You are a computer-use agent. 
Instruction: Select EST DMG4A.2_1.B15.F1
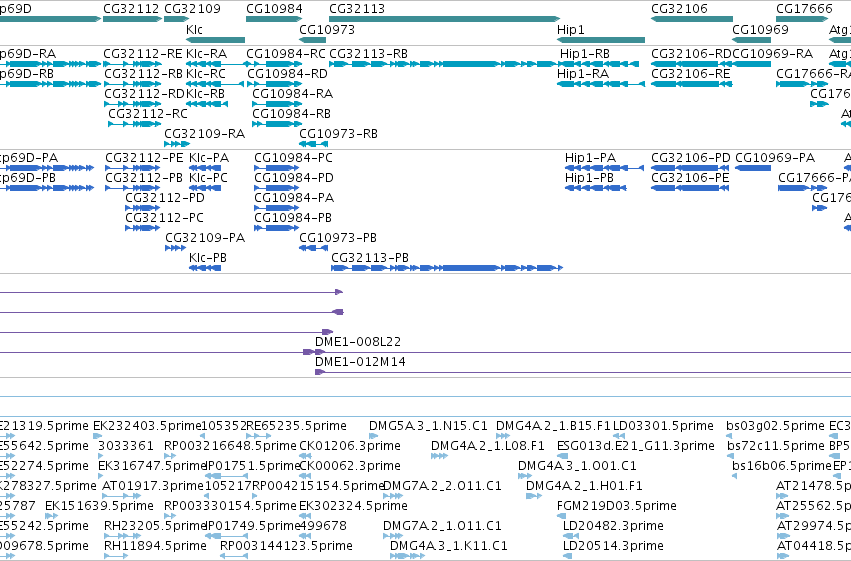[503, 436]
